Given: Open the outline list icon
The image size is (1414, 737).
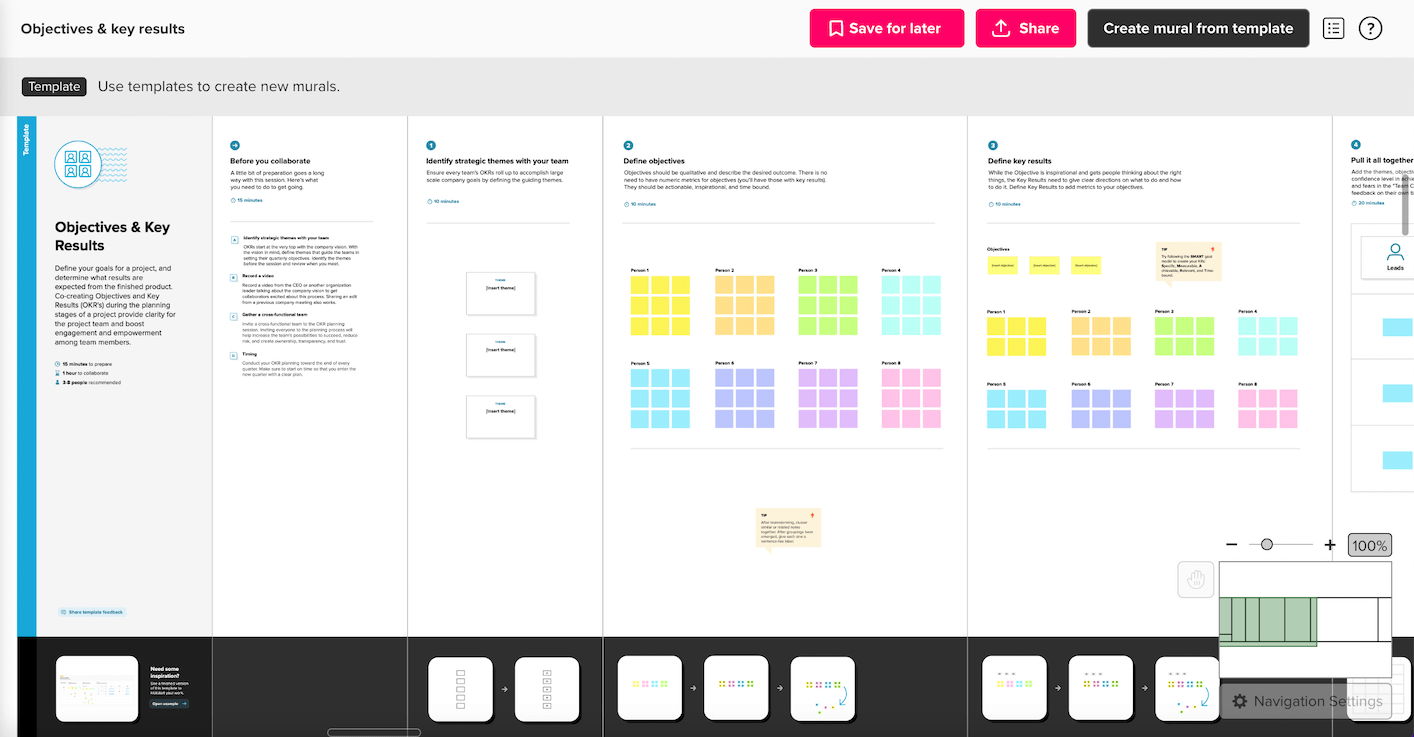Looking at the screenshot, I should coord(1333,28).
